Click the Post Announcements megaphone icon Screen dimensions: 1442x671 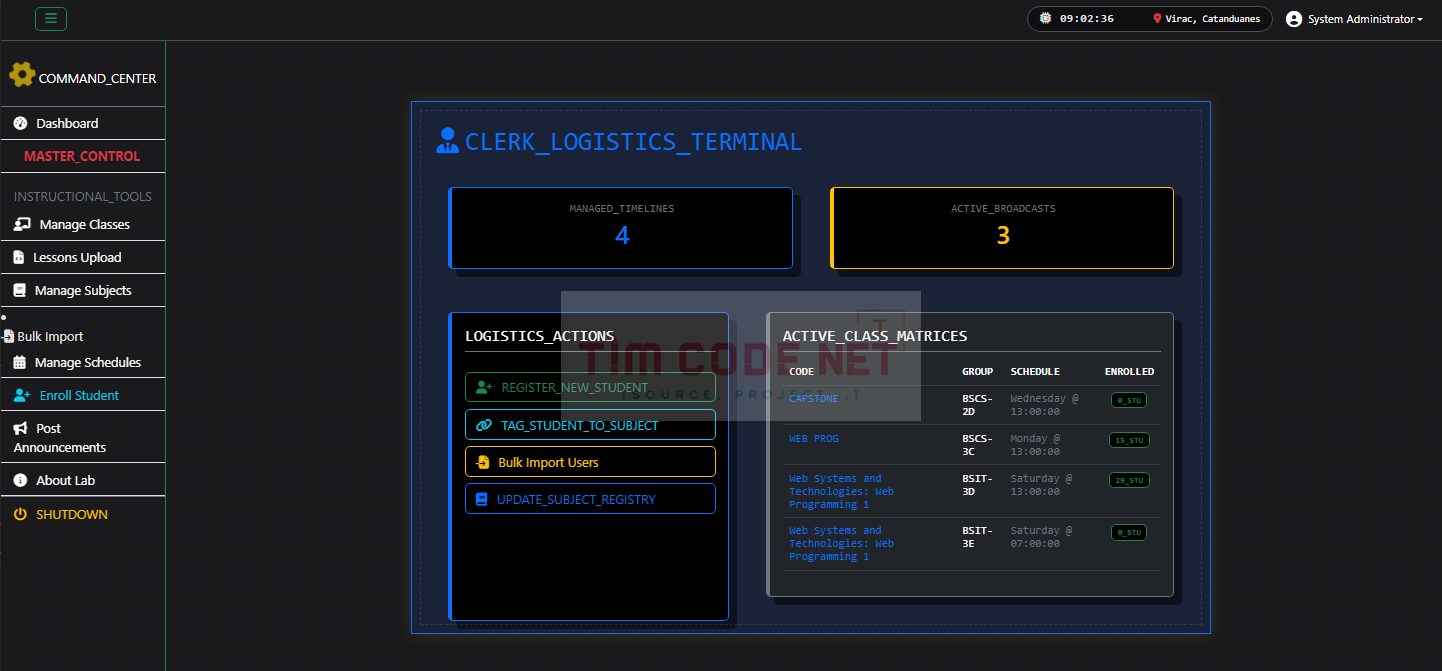pyautogui.click(x=20, y=428)
